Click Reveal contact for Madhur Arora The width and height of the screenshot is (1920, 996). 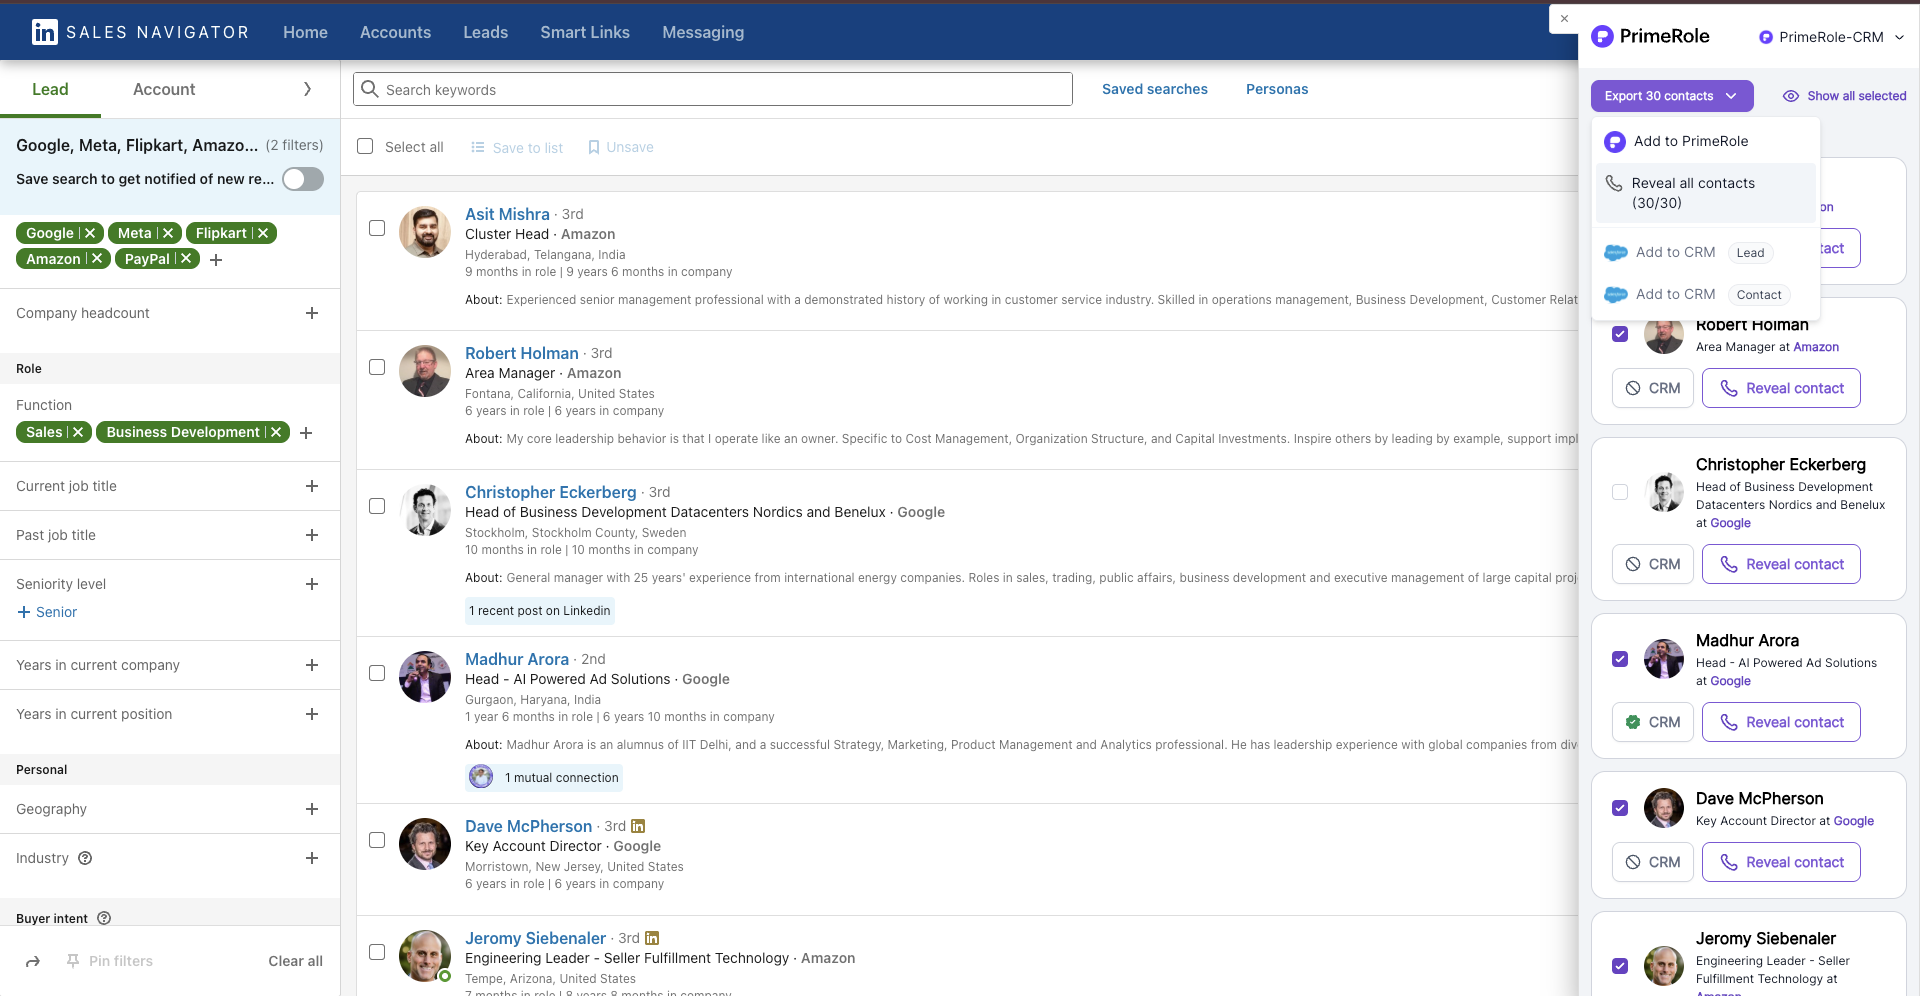point(1781,722)
